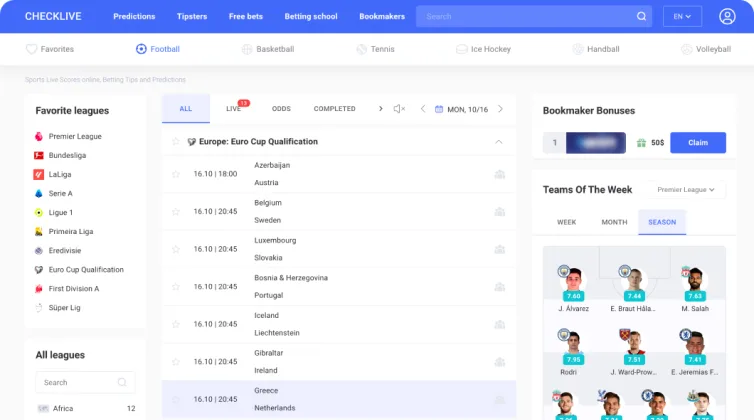Open the Tipsters menu
Screen dimensions: 754x420
point(192,16)
